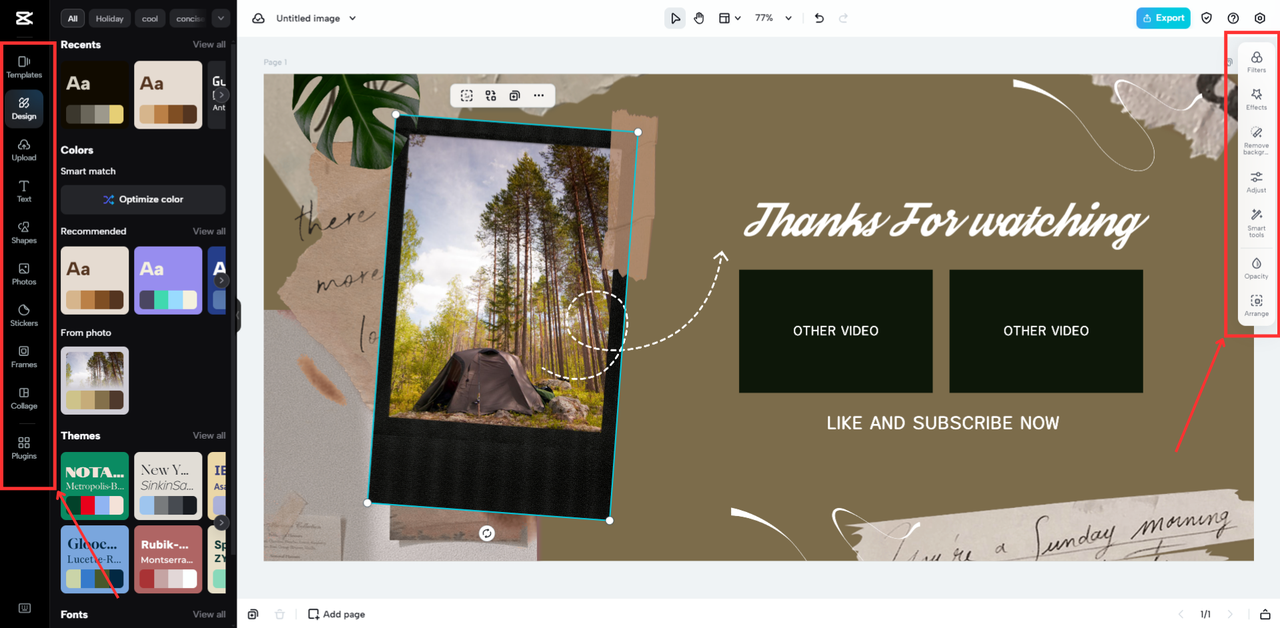Open the Shapes panel

click(24, 233)
